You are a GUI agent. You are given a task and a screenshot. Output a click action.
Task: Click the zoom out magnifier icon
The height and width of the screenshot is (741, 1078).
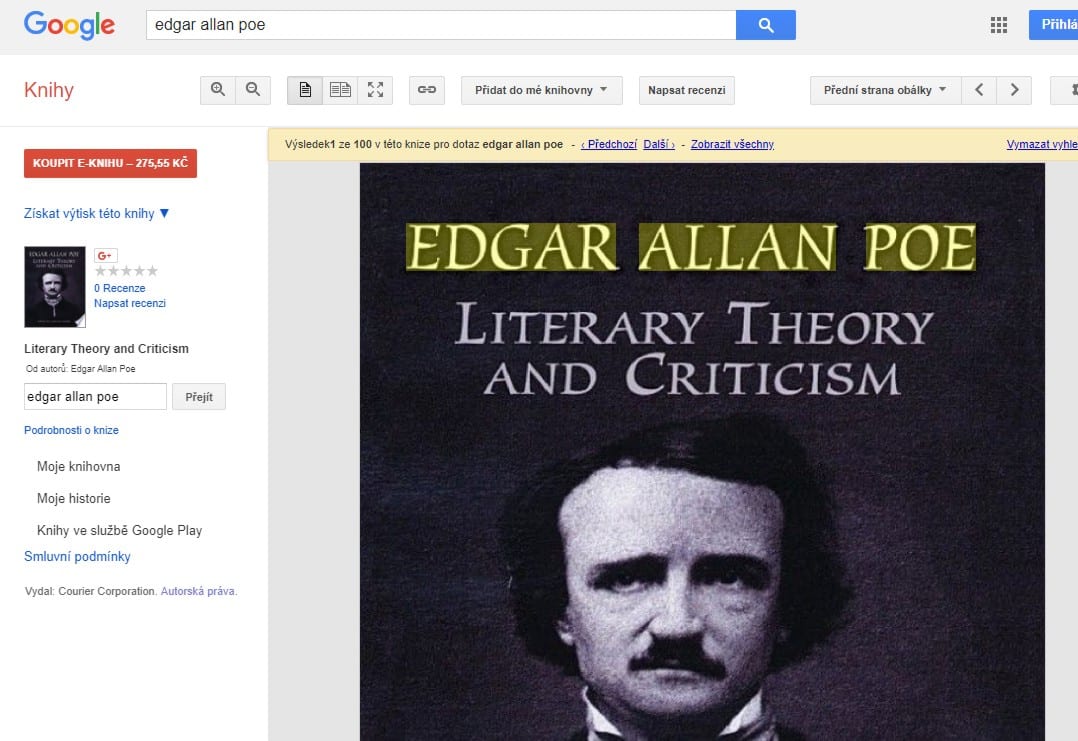tap(253, 90)
